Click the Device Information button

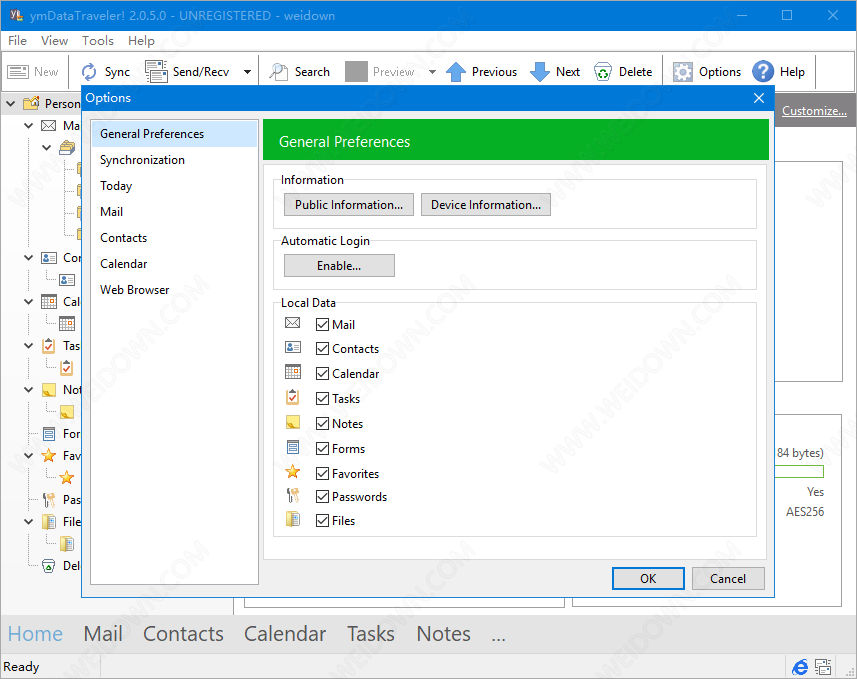[486, 204]
